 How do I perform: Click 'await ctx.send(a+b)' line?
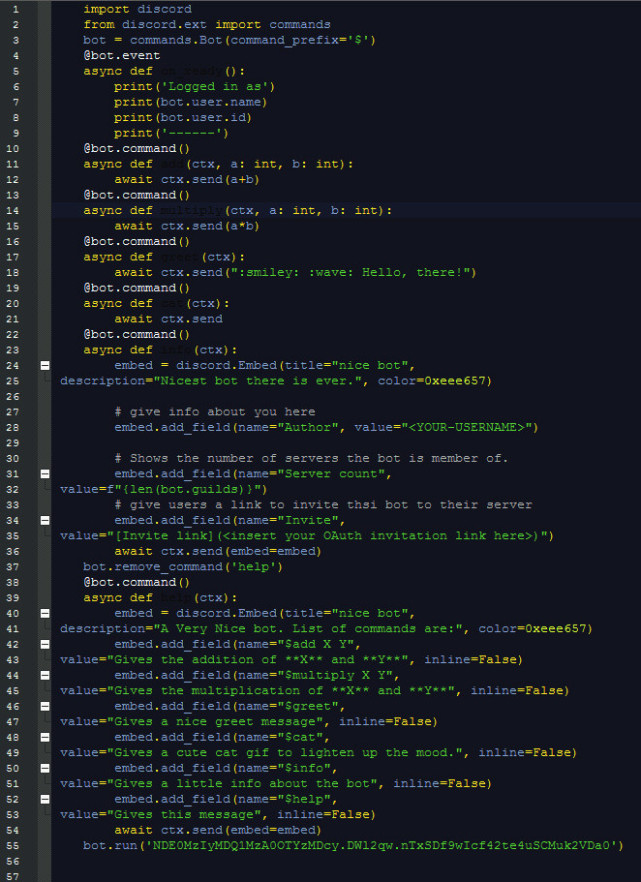[187, 179]
